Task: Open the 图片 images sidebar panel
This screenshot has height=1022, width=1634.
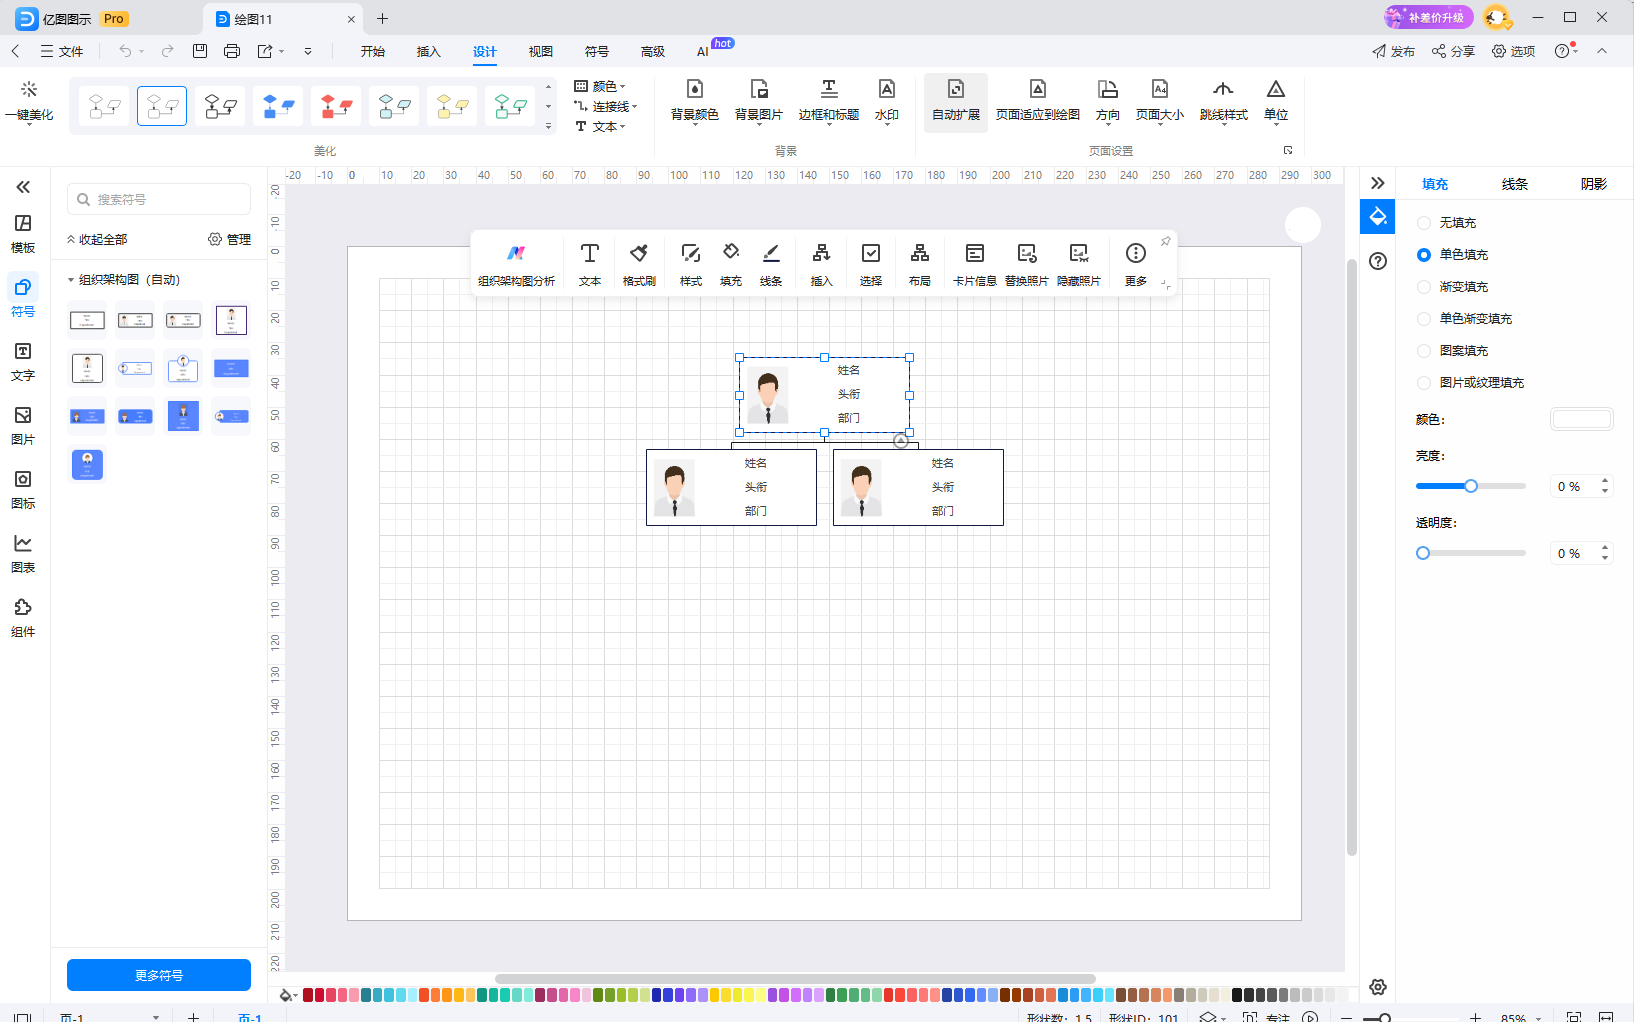Action: [x=23, y=425]
